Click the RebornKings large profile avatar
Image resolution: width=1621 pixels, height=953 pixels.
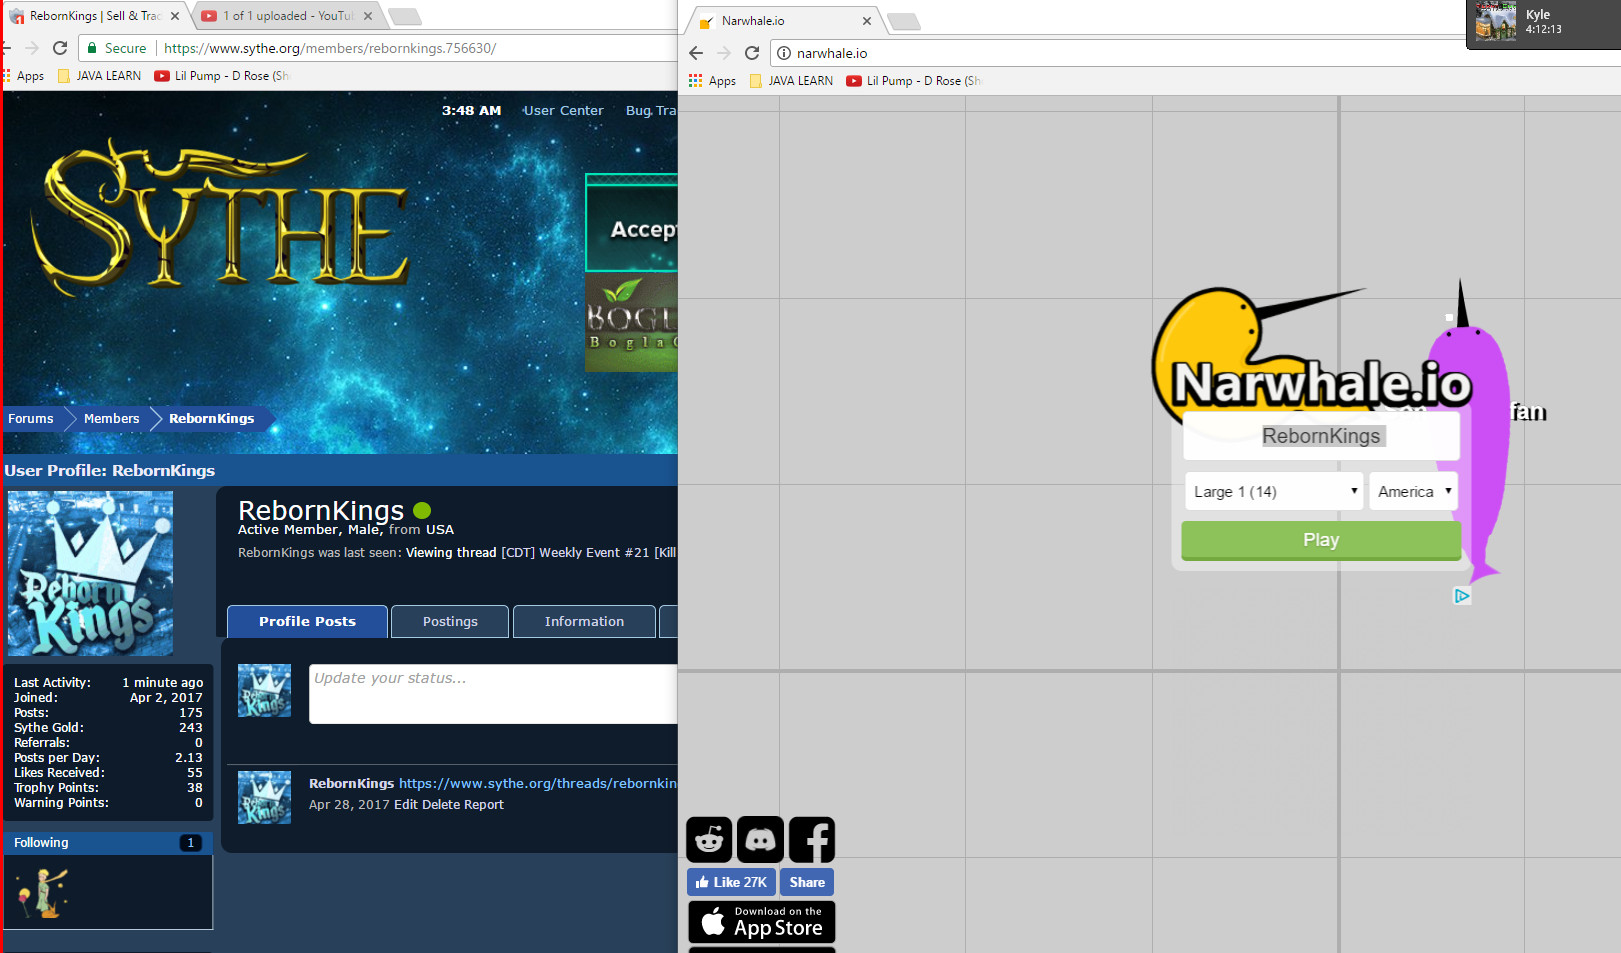point(90,574)
